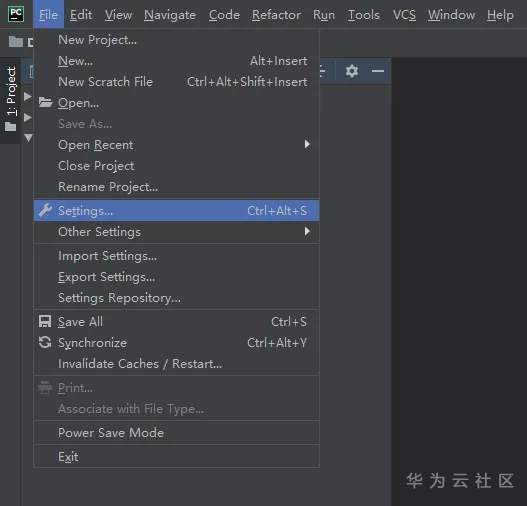Viewport: 527px width, 506px height.
Task: Click the Synchronize refresh icon
Action: pyautogui.click(x=45, y=342)
